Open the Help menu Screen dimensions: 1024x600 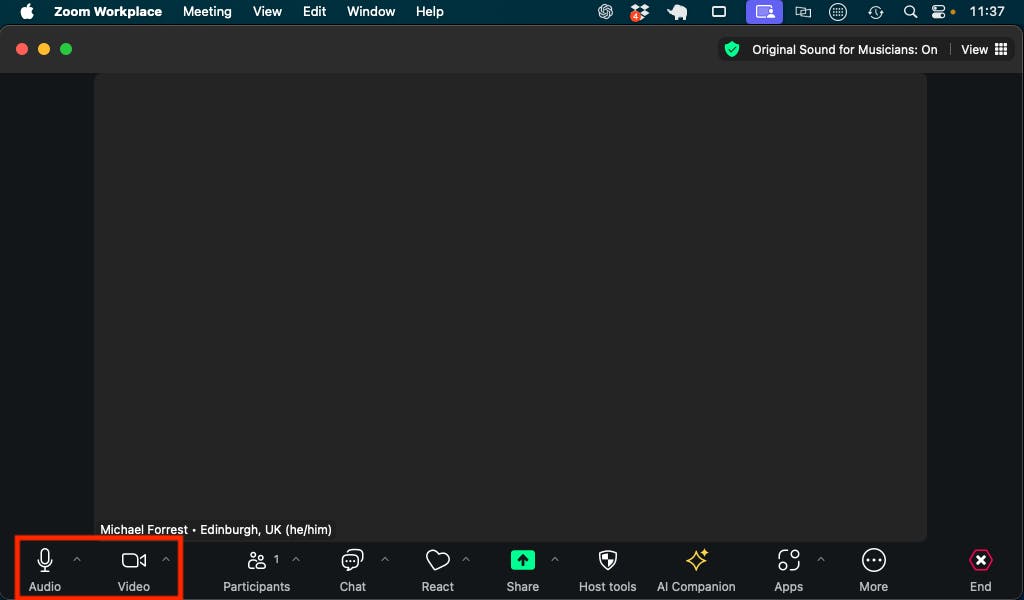pos(430,12)
